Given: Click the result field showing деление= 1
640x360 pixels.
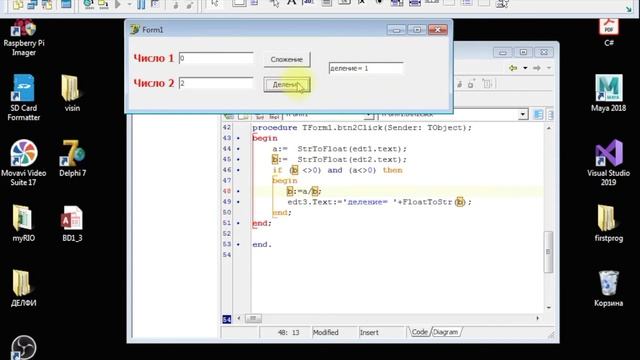Looking at the screenshot, I should (x=366, y=68).
